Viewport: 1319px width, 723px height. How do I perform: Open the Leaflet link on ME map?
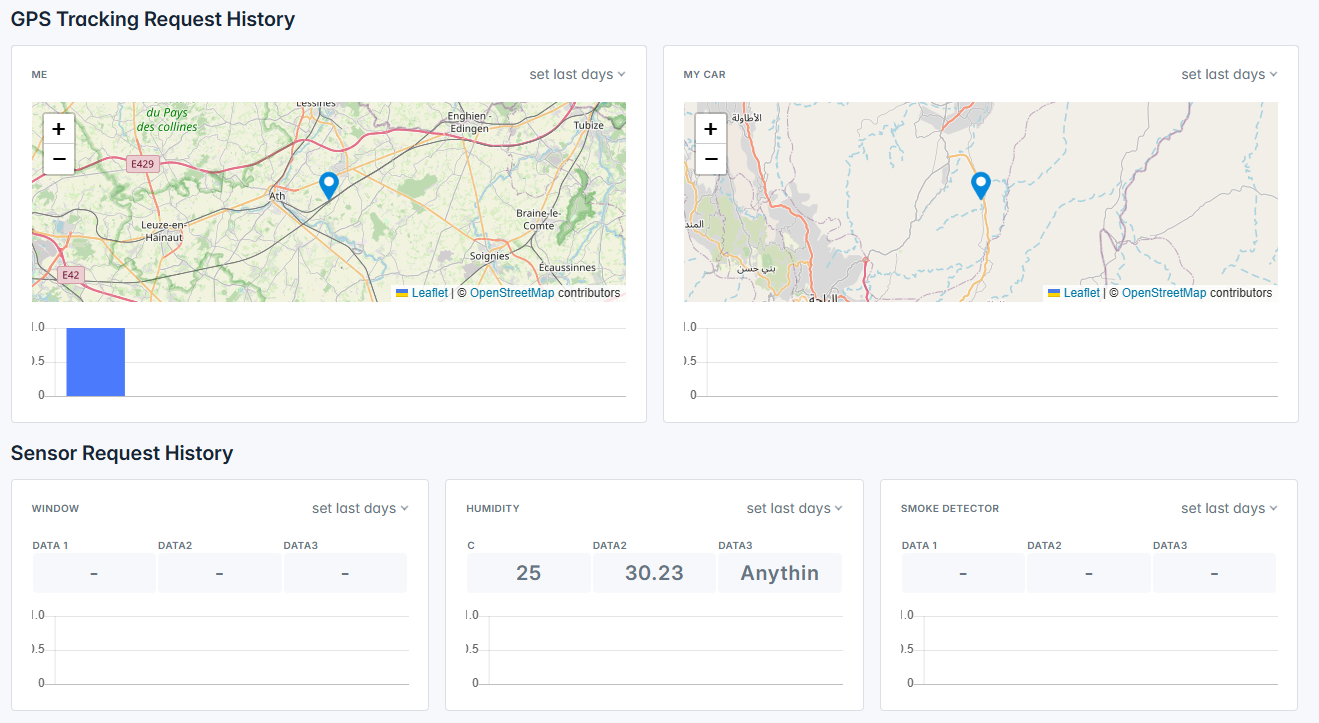coord(429,293)
